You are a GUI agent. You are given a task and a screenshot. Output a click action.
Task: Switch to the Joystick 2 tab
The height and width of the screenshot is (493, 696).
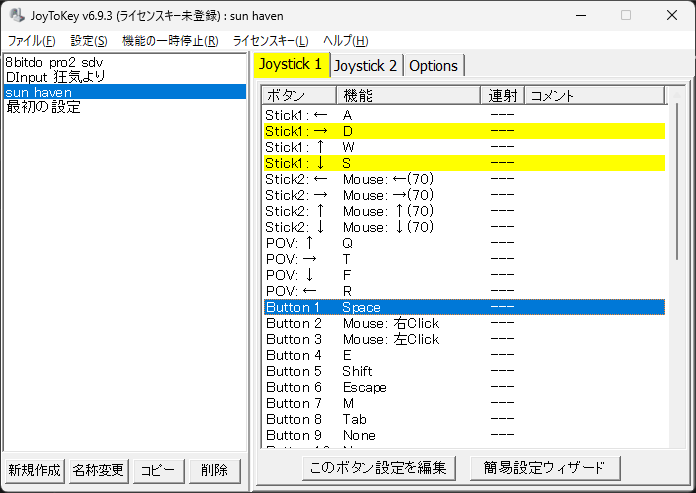[365, 66]
